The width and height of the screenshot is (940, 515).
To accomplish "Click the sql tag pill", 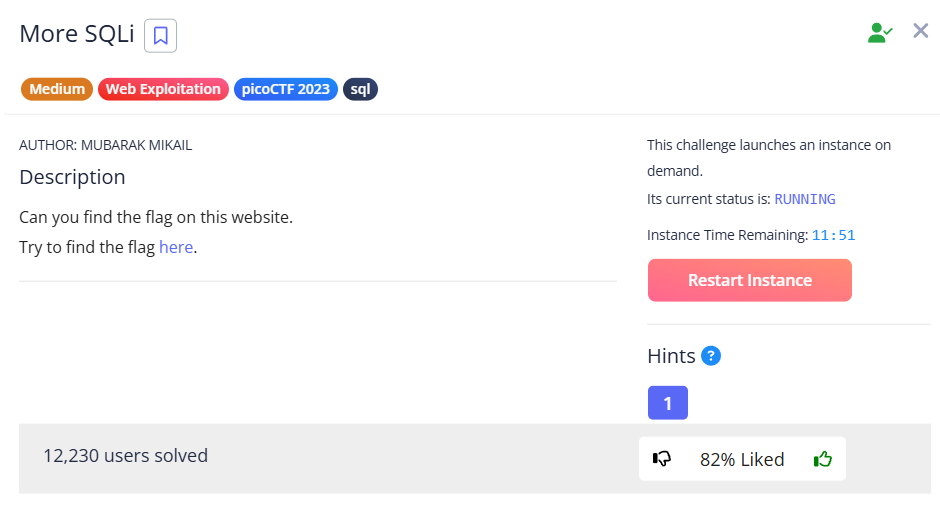I will coord(360,89).
